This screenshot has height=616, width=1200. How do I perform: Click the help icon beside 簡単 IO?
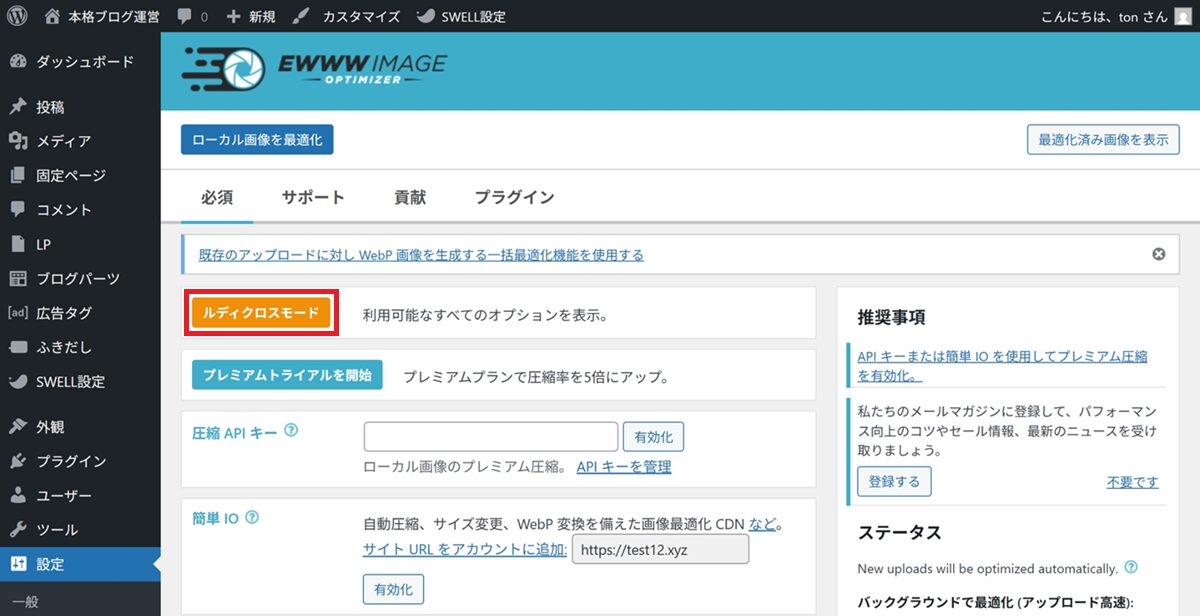(x=252, y=518)
